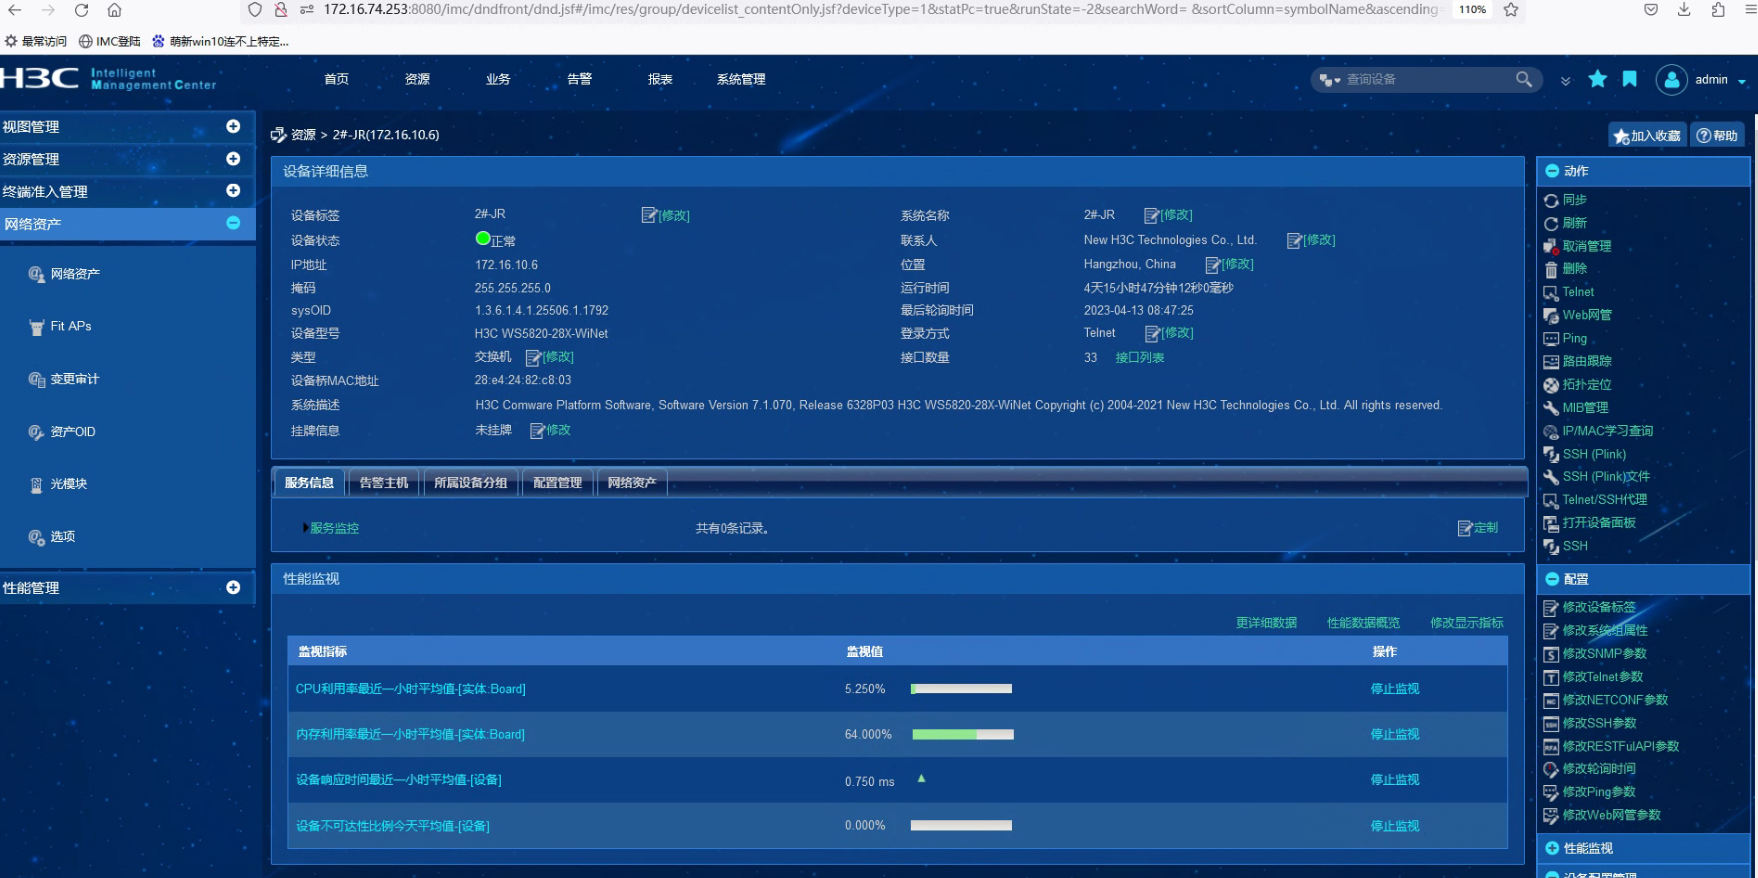Select 取消管理 in the 动作 panel
This screenshot has height=878, width=1758.
click(1586, 246)
